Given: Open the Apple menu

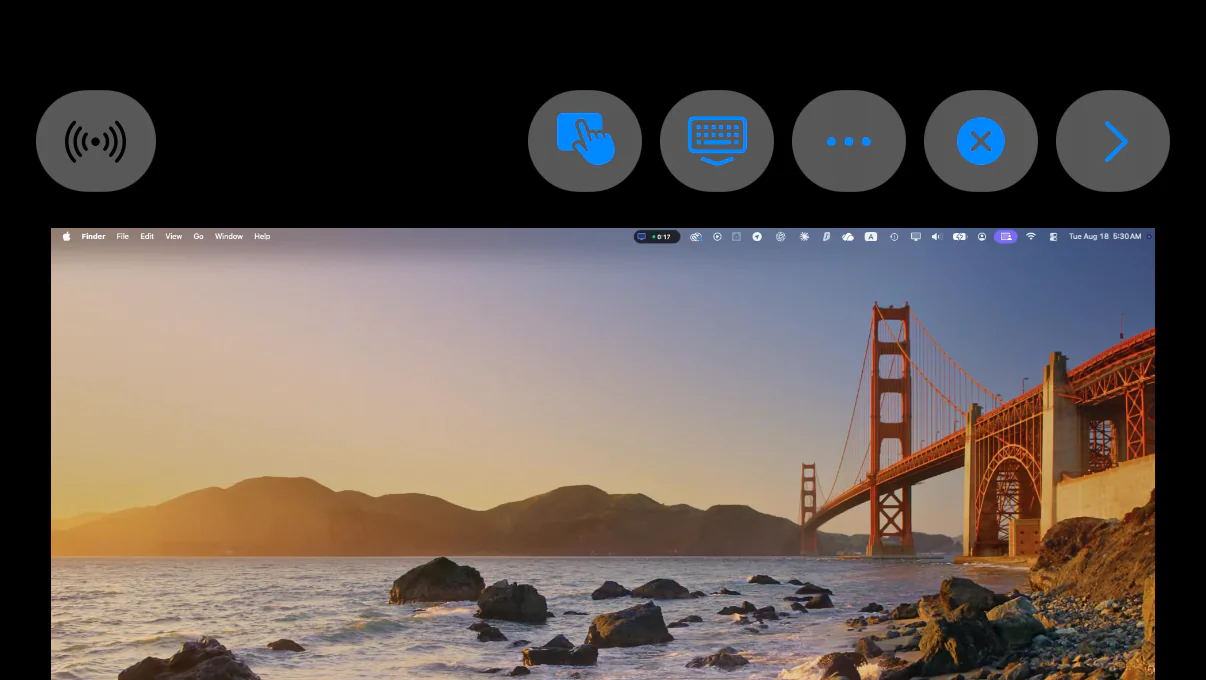Looking at the screenshot, I should 67,237.
